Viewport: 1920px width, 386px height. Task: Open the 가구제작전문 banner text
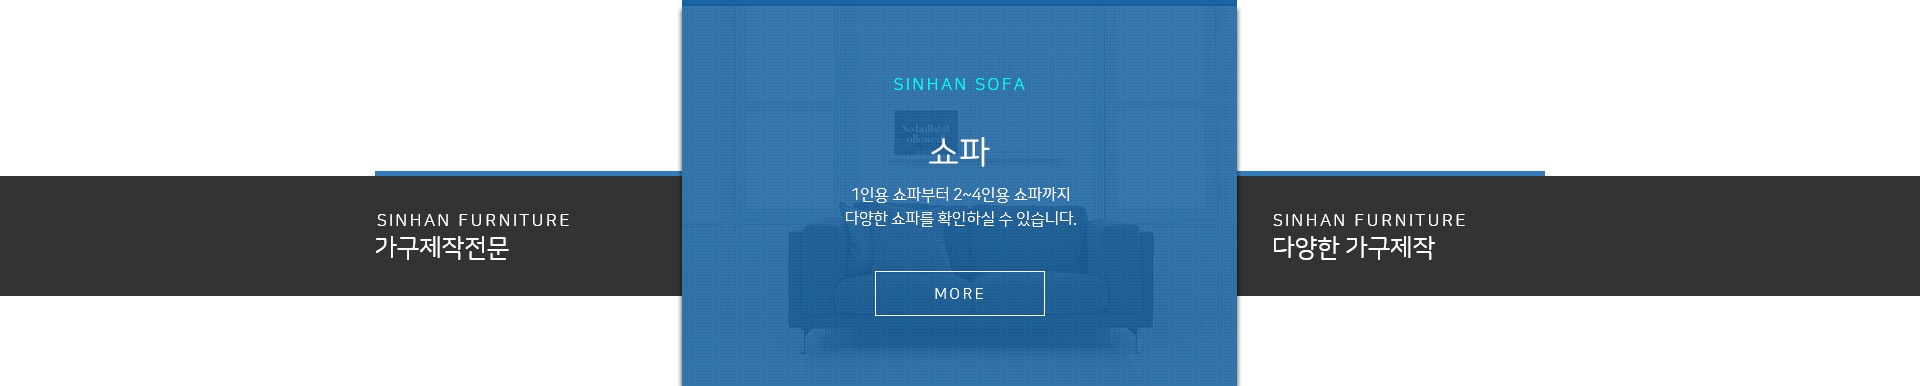click(x=441, y=247)
